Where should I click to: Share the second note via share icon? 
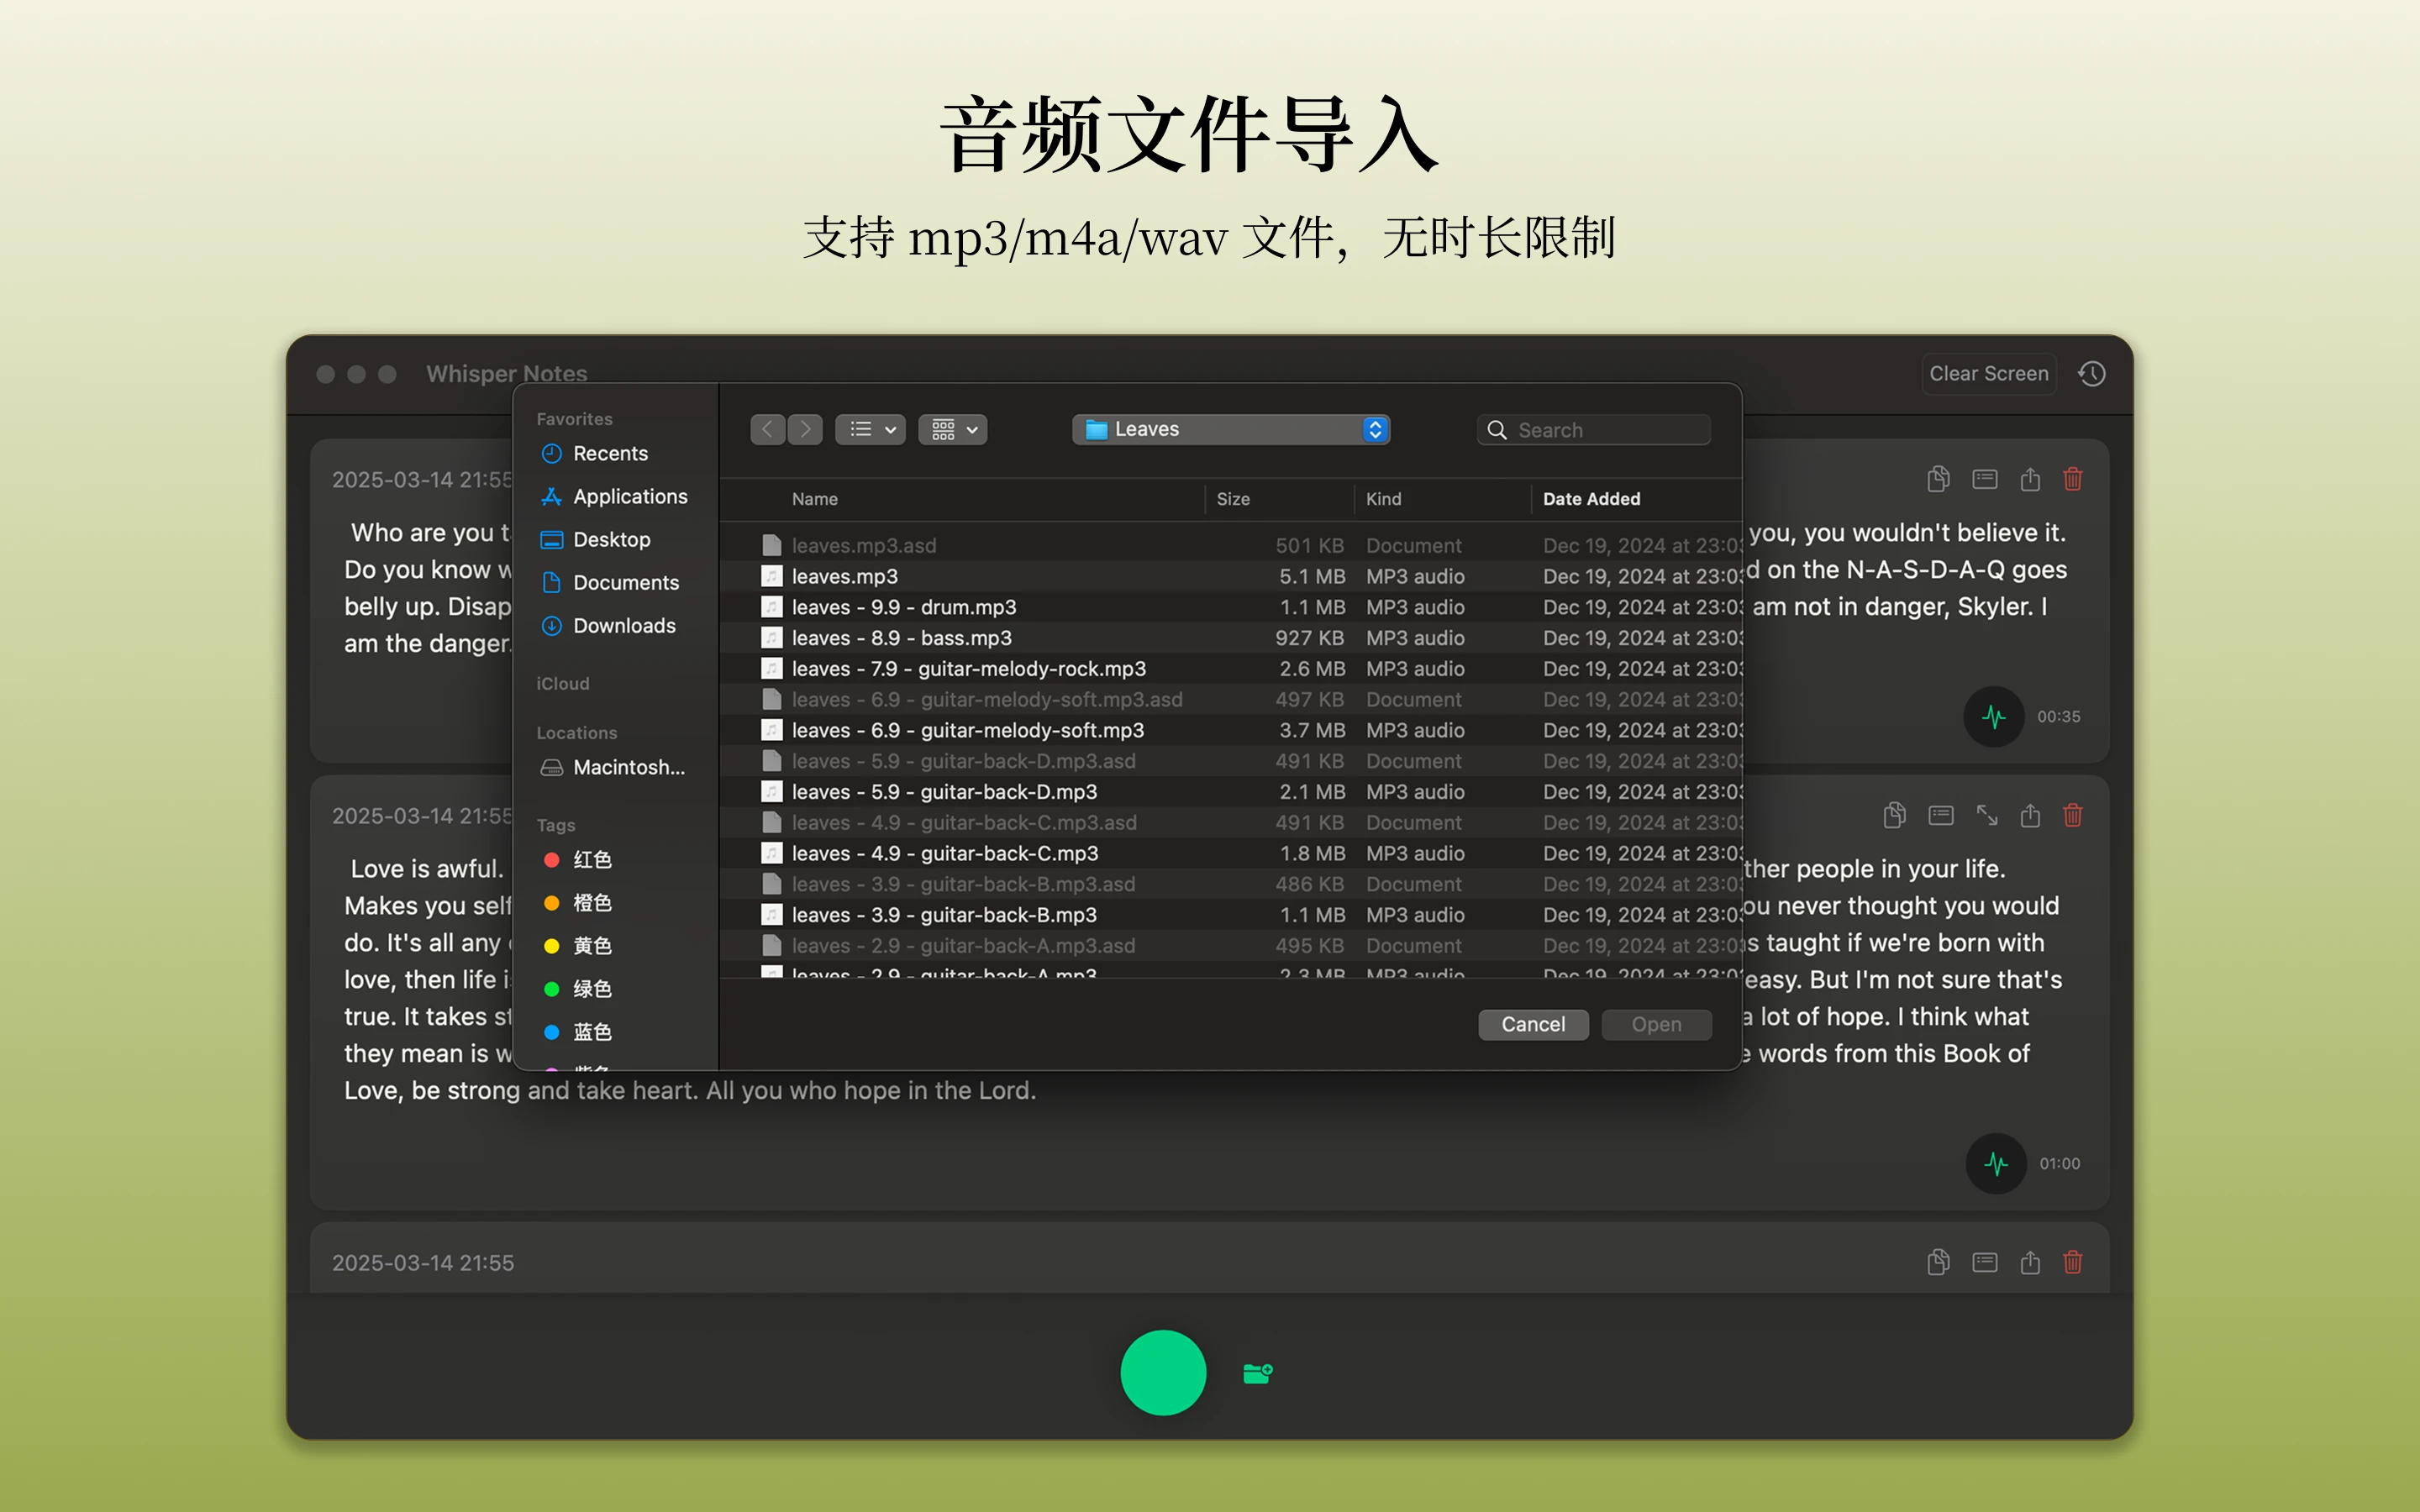tap(2030, 815)
